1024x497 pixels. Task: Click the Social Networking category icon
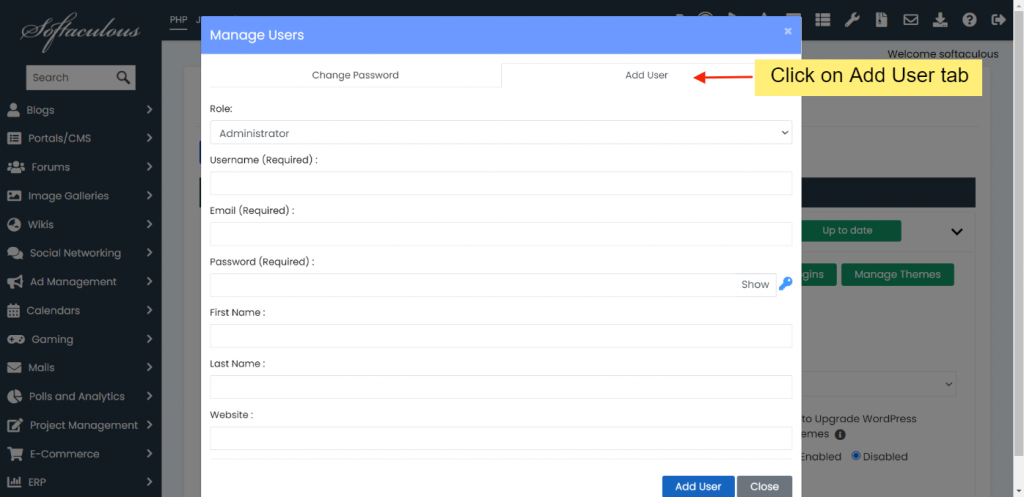point(15,253)
